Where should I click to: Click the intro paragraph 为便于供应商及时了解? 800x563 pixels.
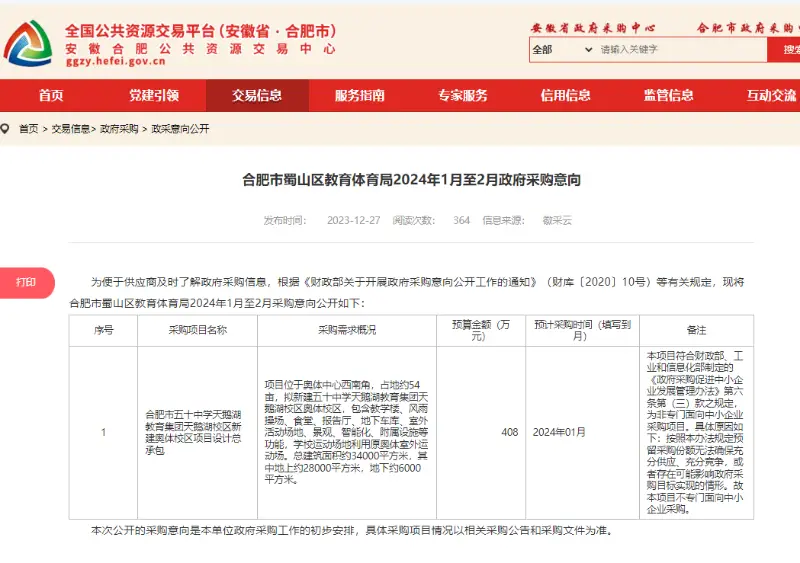(407, 292)
